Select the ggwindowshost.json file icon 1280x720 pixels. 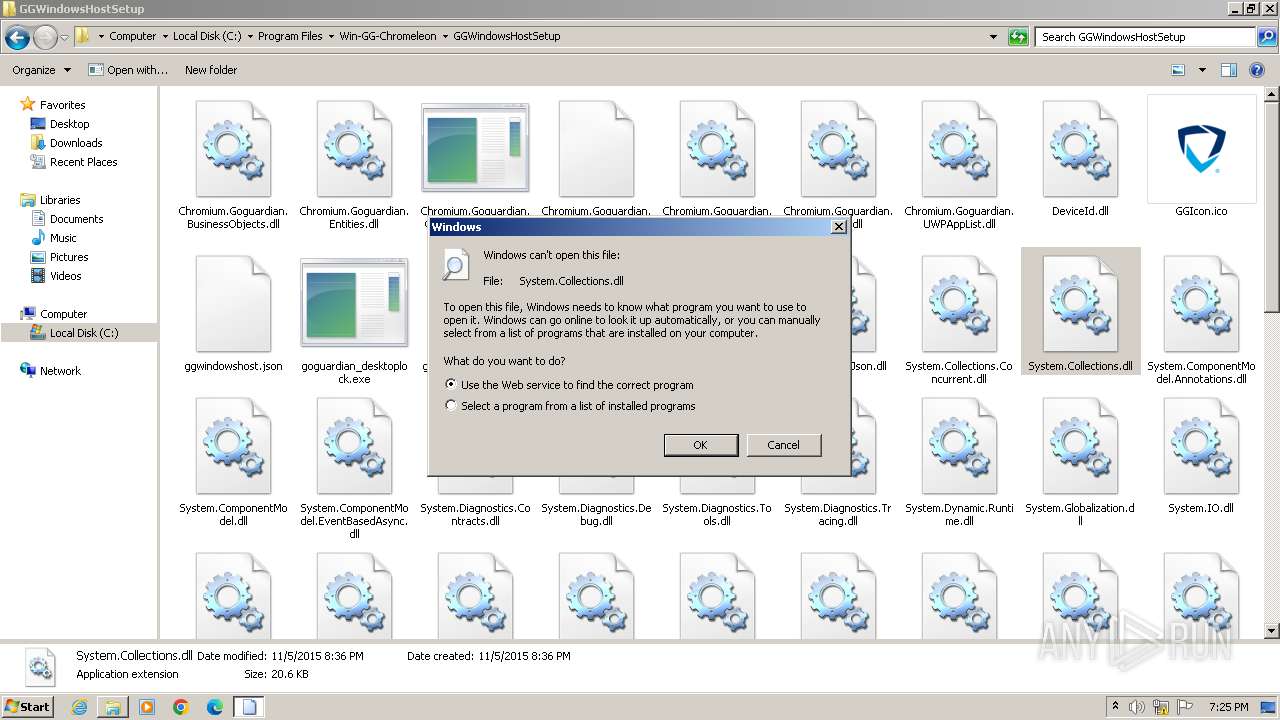[233, 304]
